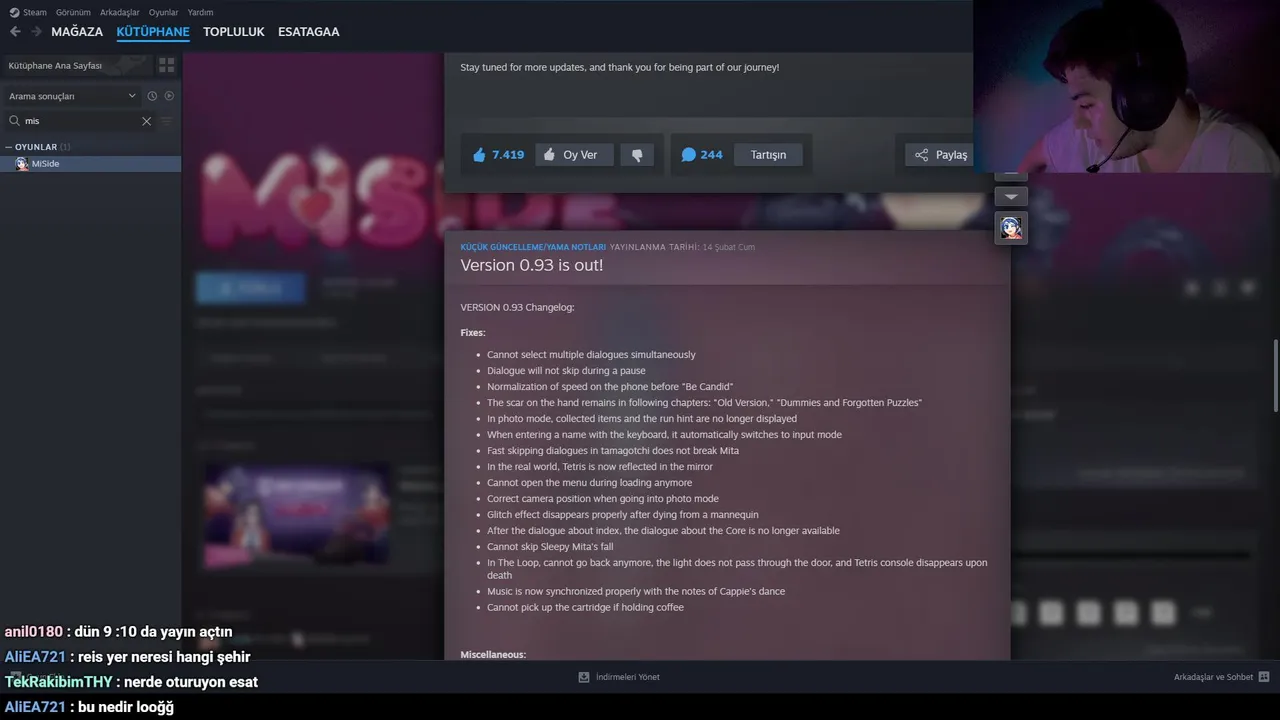
Task: Go forward with the right arrow
Action: (x=37, y=32)
